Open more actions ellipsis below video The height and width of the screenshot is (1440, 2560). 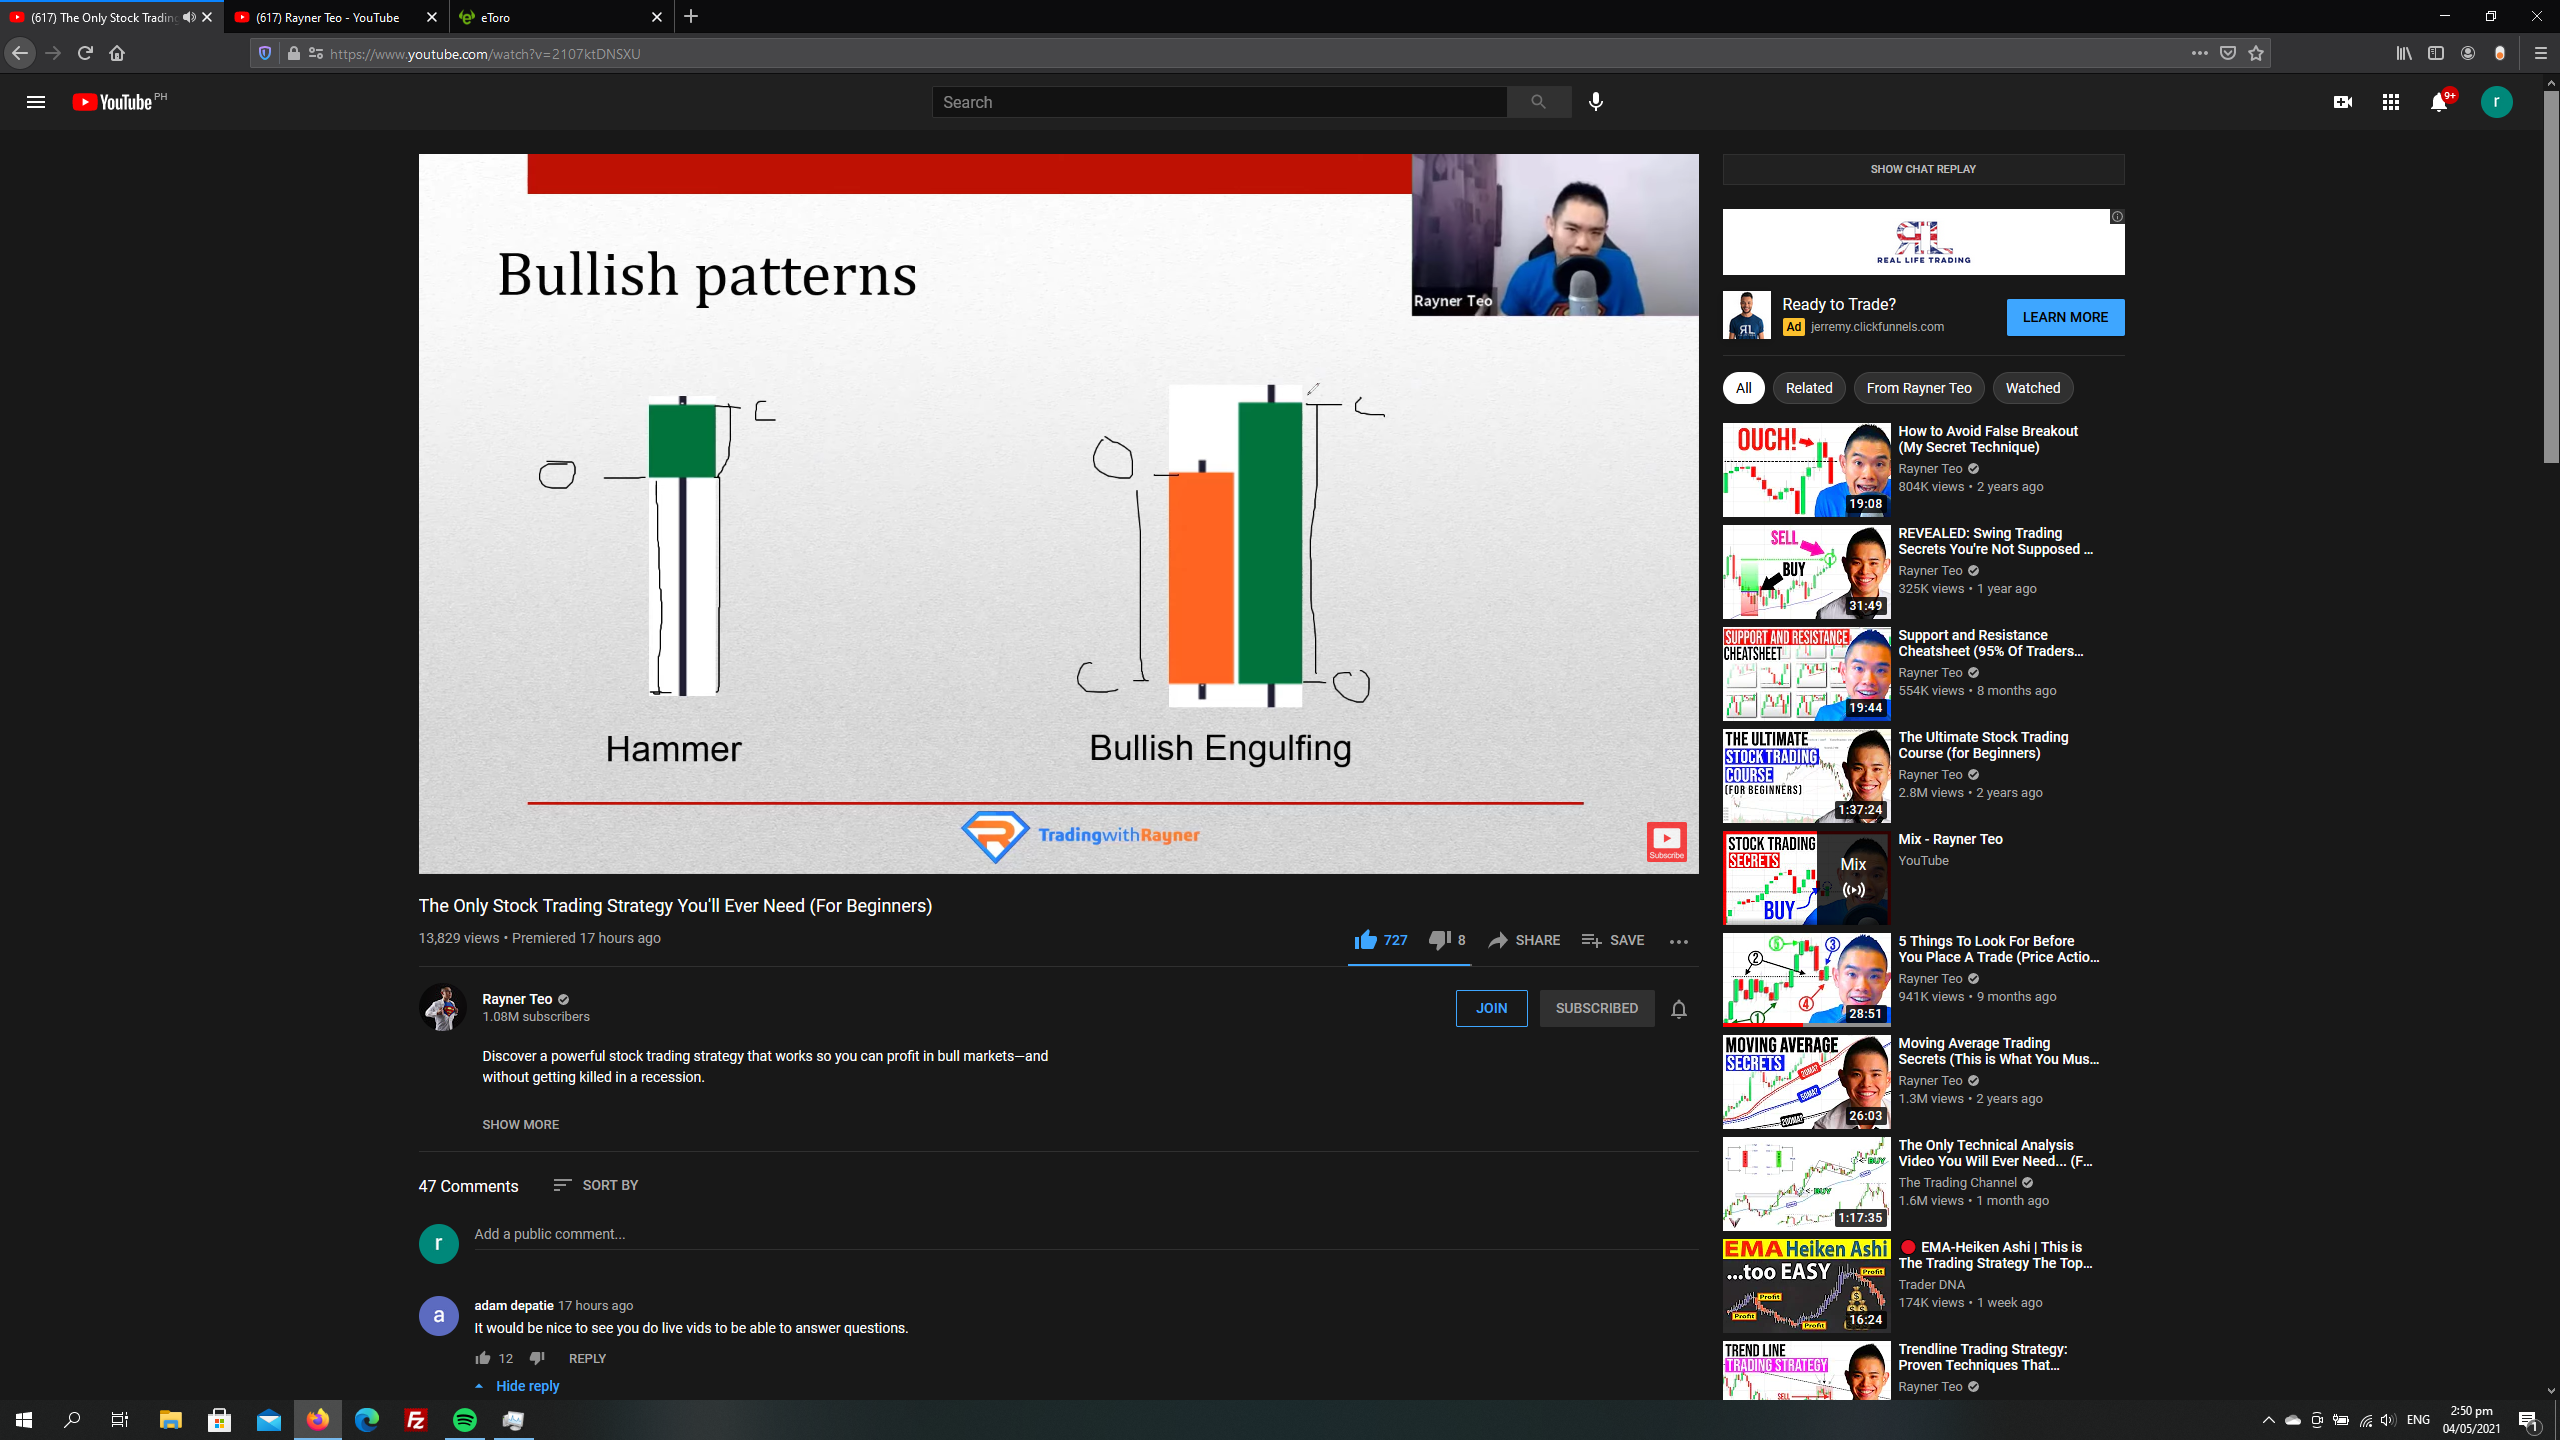coord(1678,941)
